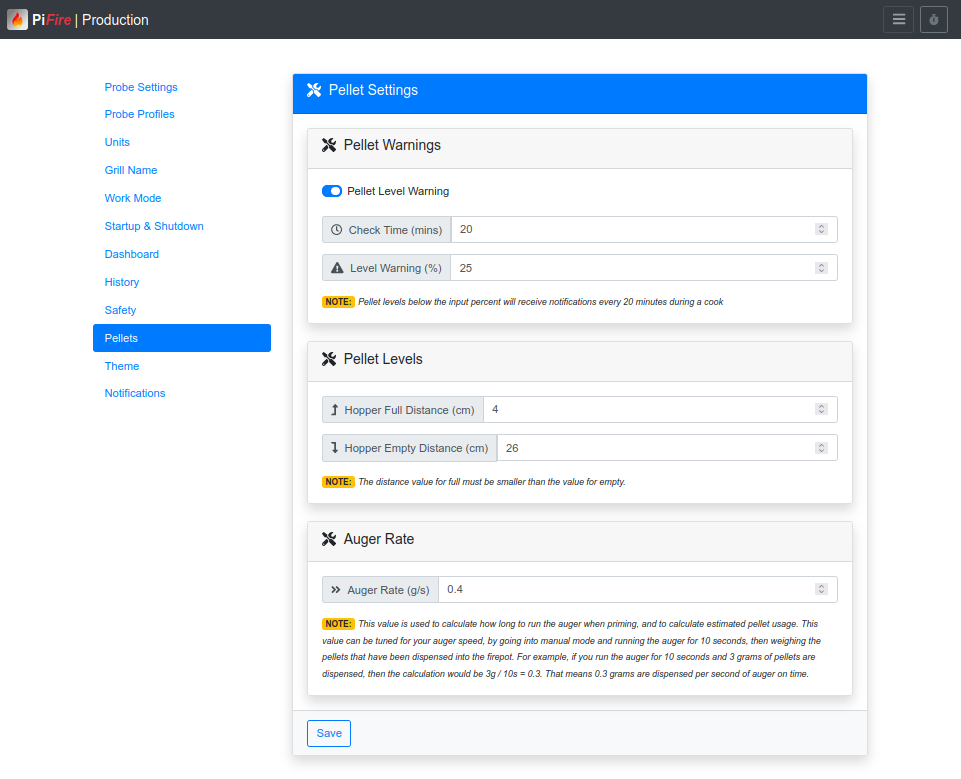Viewport: 961px width, 779px height.
Task: Save the pellet settings
Action: point(329,733)
